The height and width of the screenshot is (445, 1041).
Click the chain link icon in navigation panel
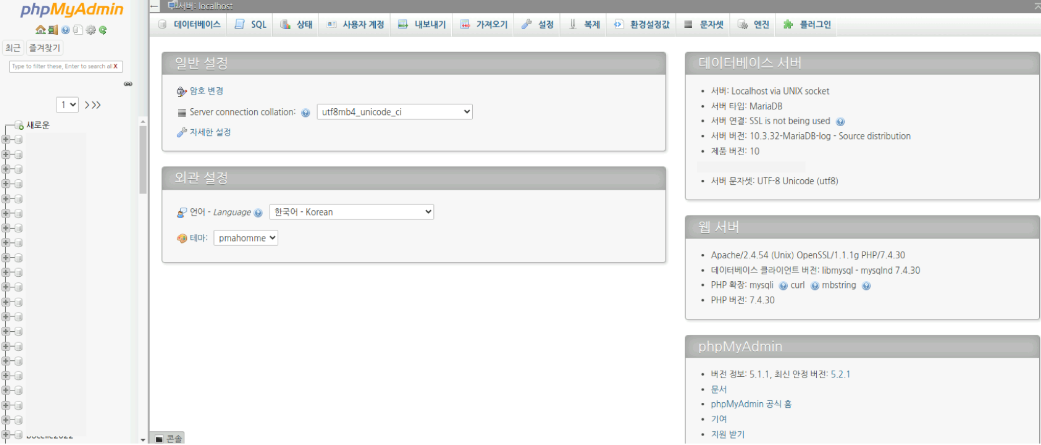(x=128, y=84)
